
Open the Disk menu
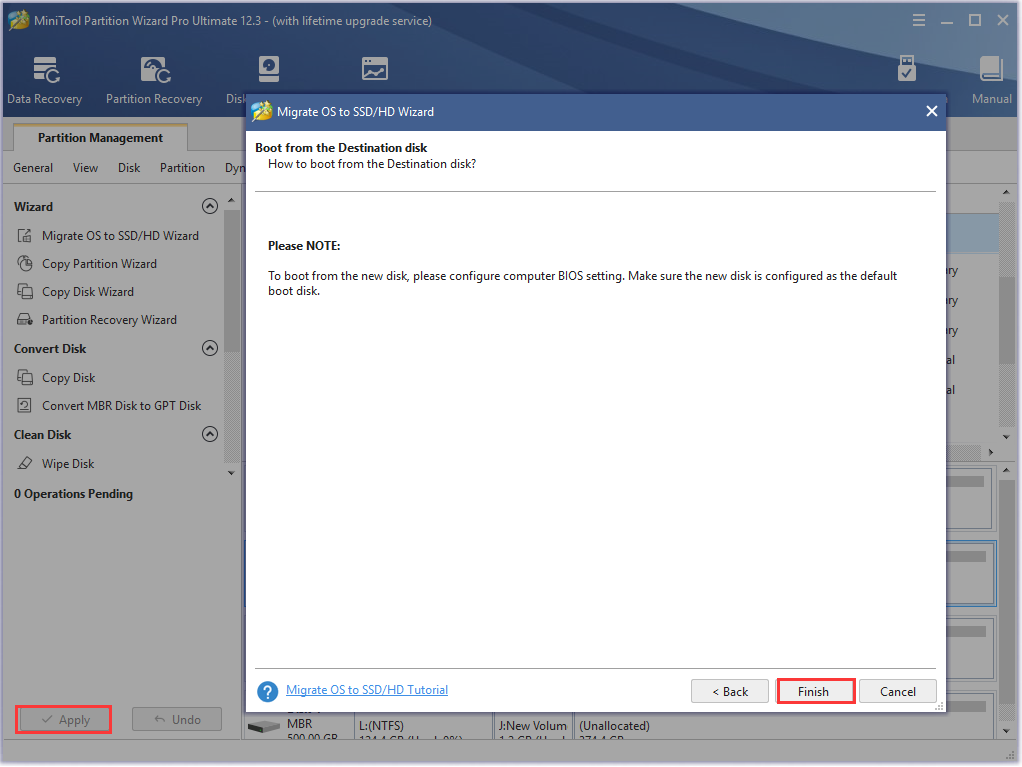point(129,168)
